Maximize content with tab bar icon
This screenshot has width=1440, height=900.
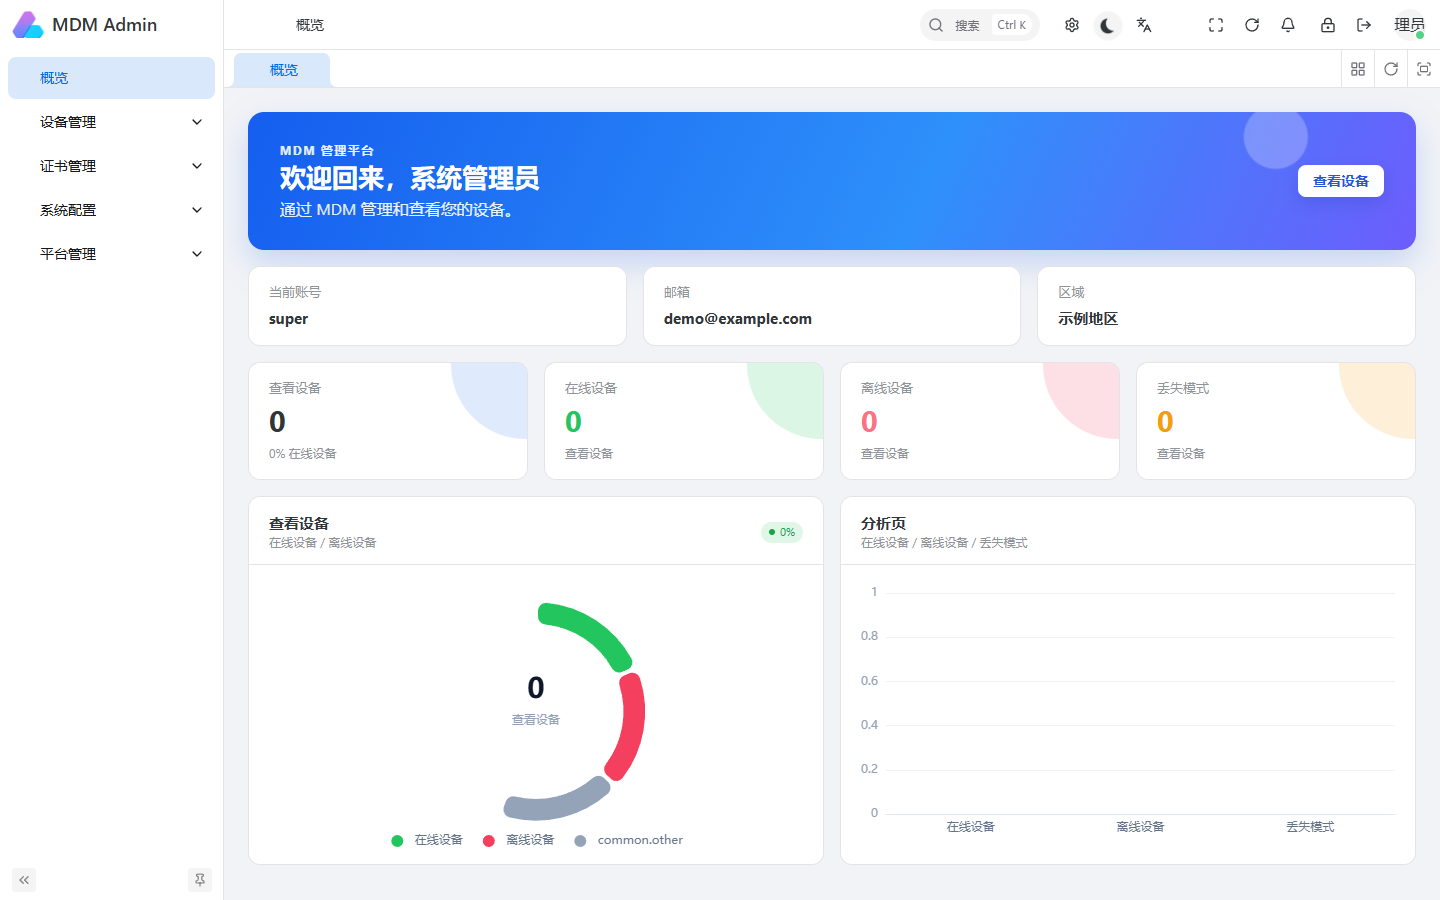point(1424,69)
